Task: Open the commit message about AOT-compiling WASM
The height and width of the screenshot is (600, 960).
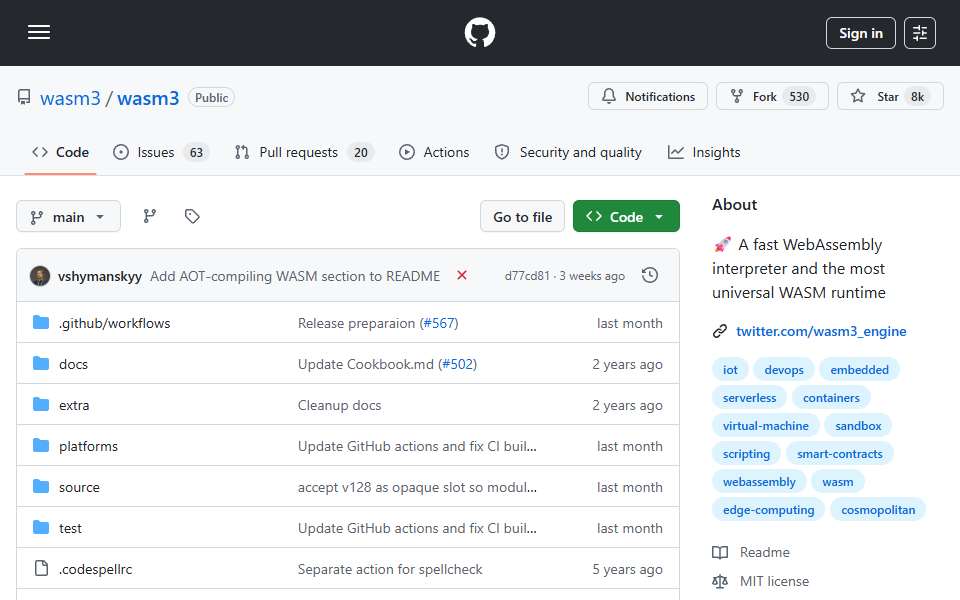Action: click(295, 276)
